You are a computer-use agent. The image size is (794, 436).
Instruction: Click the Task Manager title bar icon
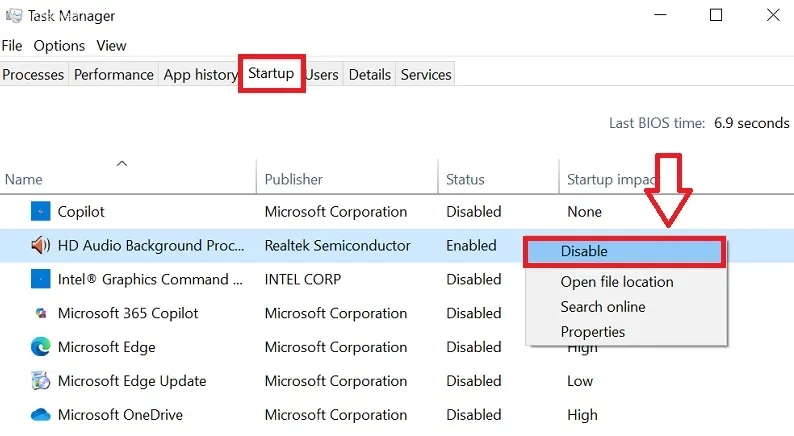tap(14, 16)
